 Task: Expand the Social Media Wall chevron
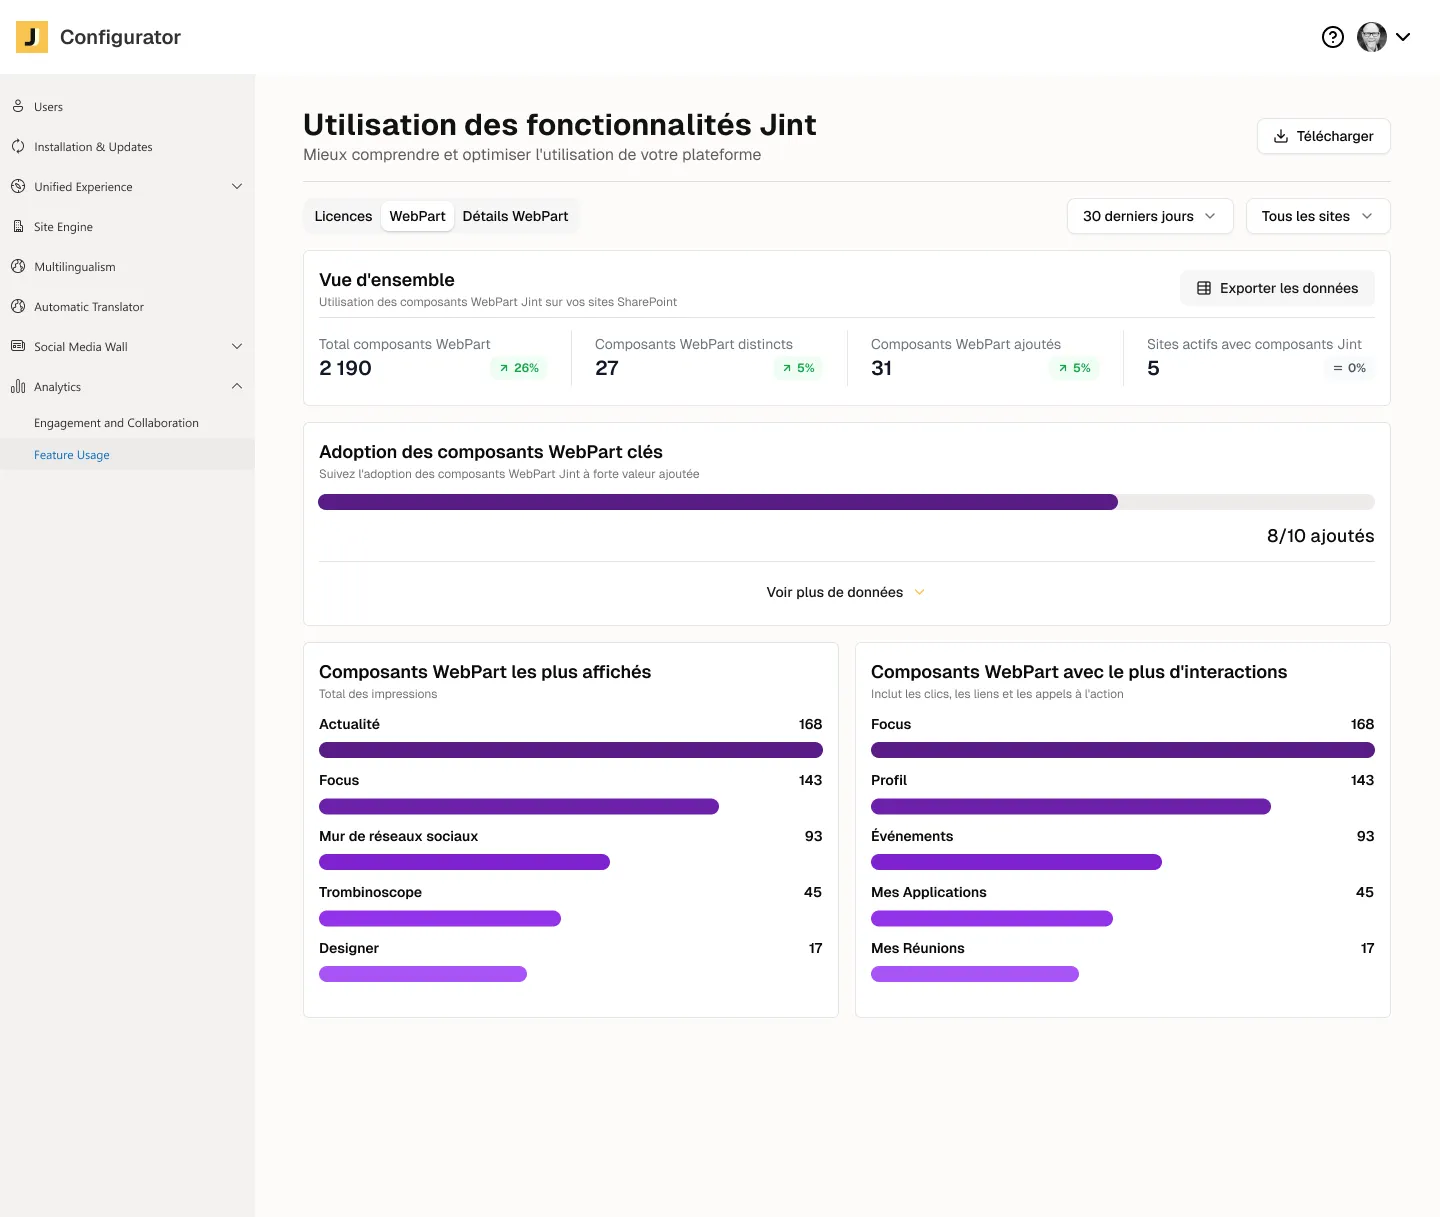tap(237, 346)
